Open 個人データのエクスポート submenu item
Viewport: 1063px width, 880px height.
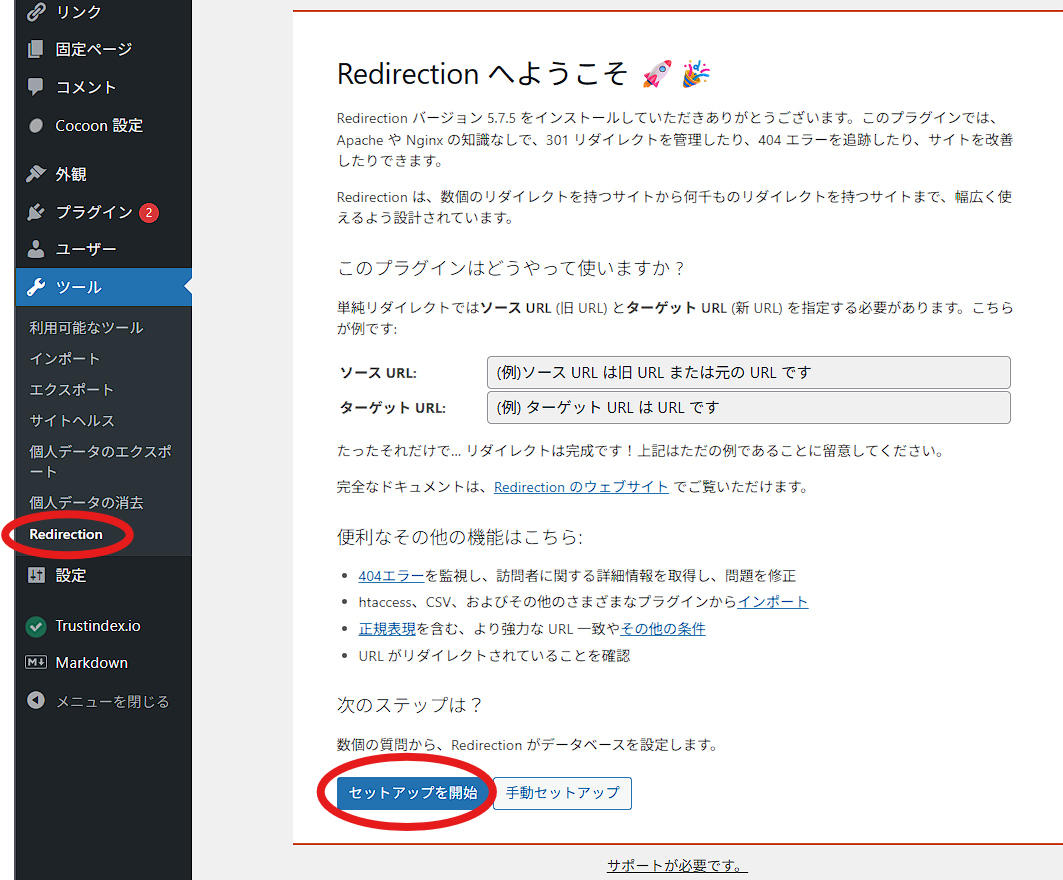pyautogui.click(x=100, y=461)
